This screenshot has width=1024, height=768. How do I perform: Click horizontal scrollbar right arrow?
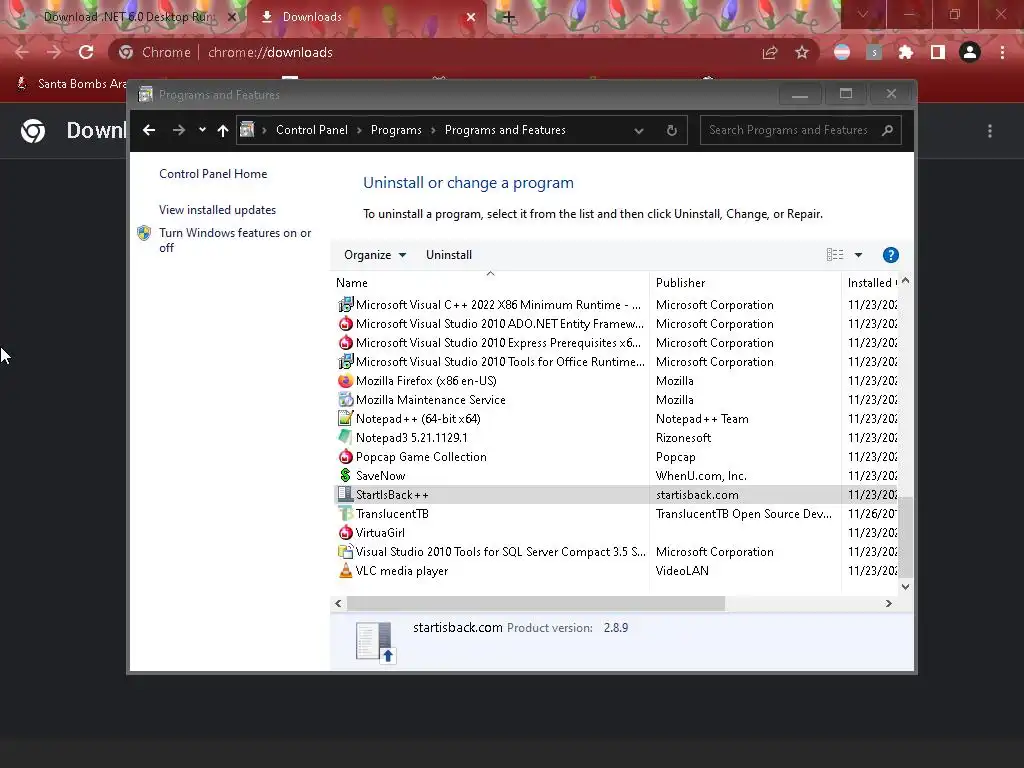click(888, 603)
